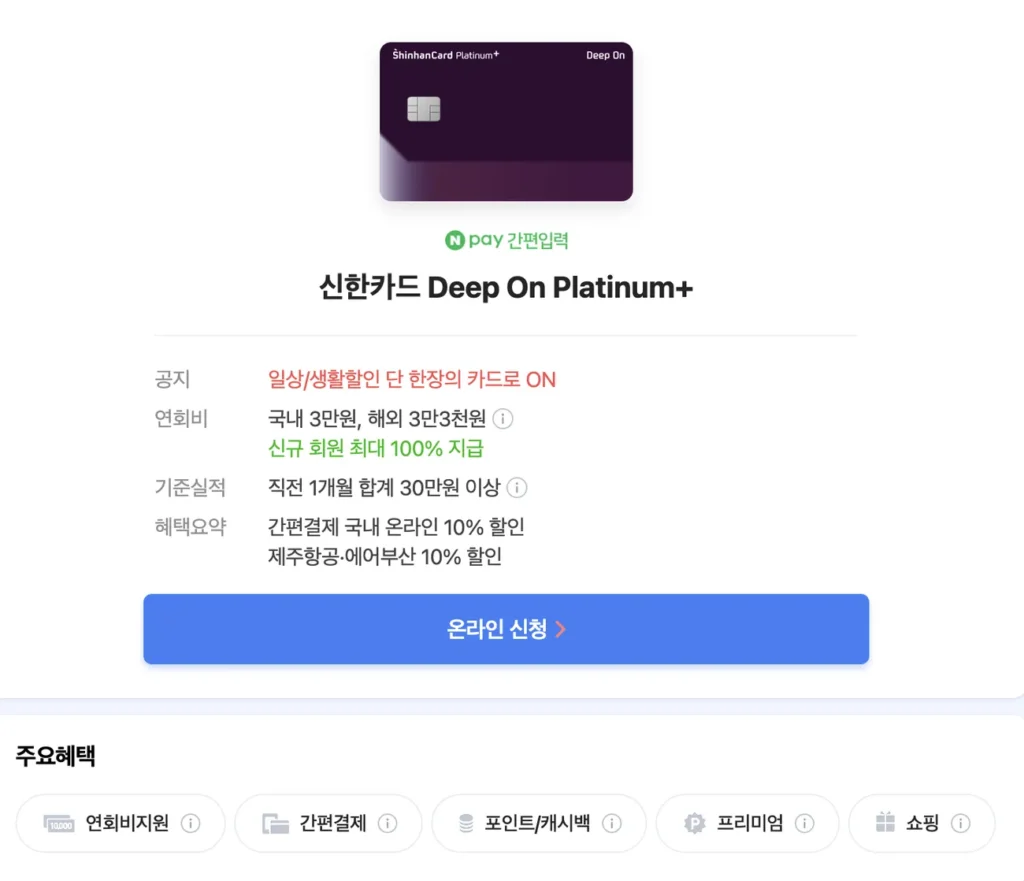Select the 프리미엄 benefit chip
Viewport: 1024px width, 881px height.
[x=747, y=824]
